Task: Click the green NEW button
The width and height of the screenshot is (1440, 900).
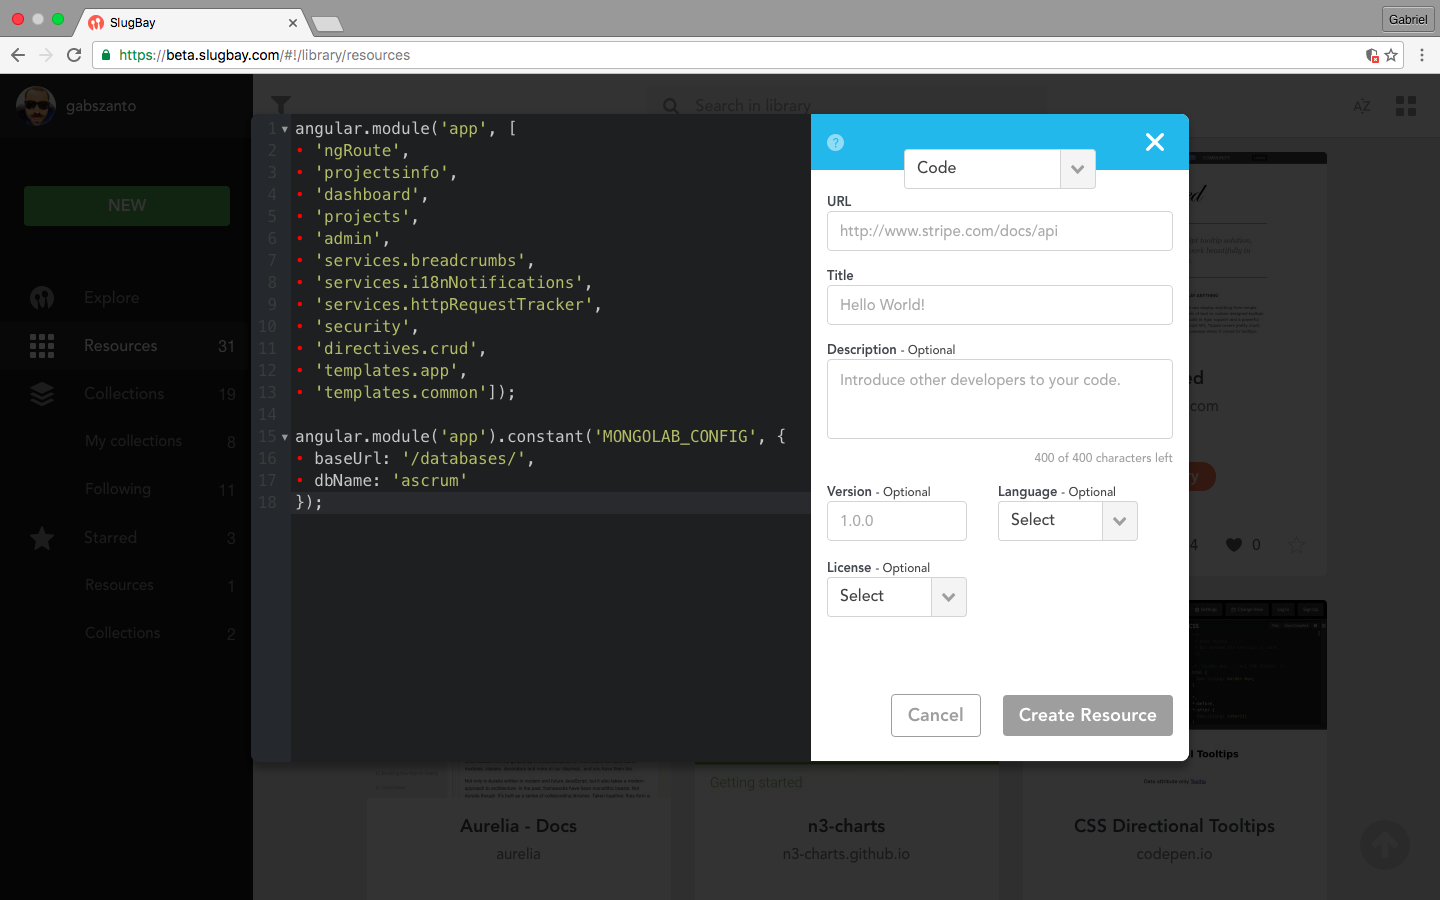Action: pos(127,206)
